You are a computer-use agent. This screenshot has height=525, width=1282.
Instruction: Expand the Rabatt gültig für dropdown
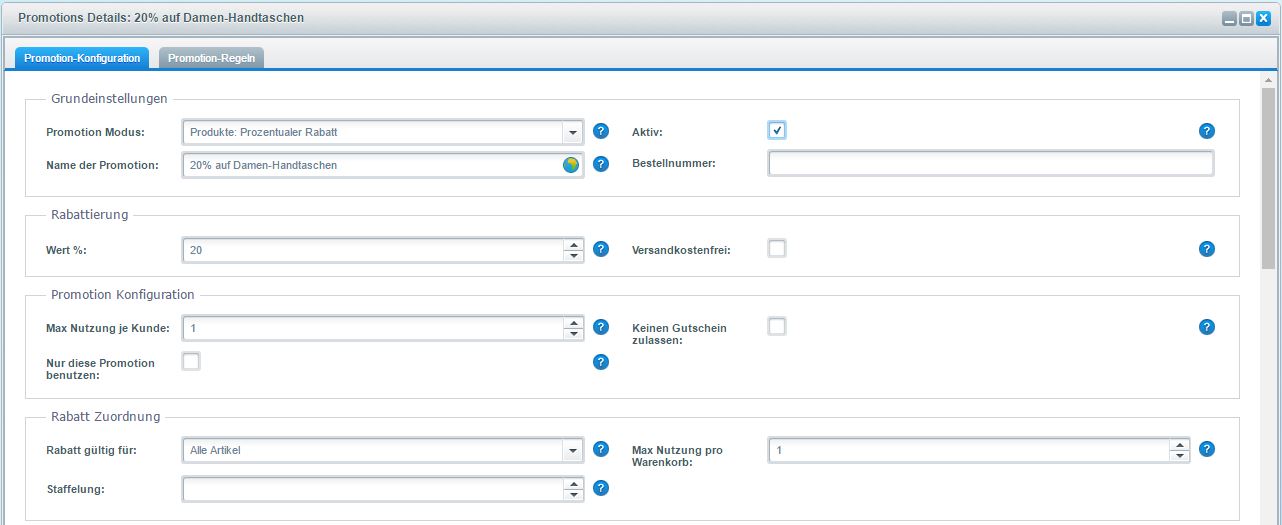click(573, 450)
